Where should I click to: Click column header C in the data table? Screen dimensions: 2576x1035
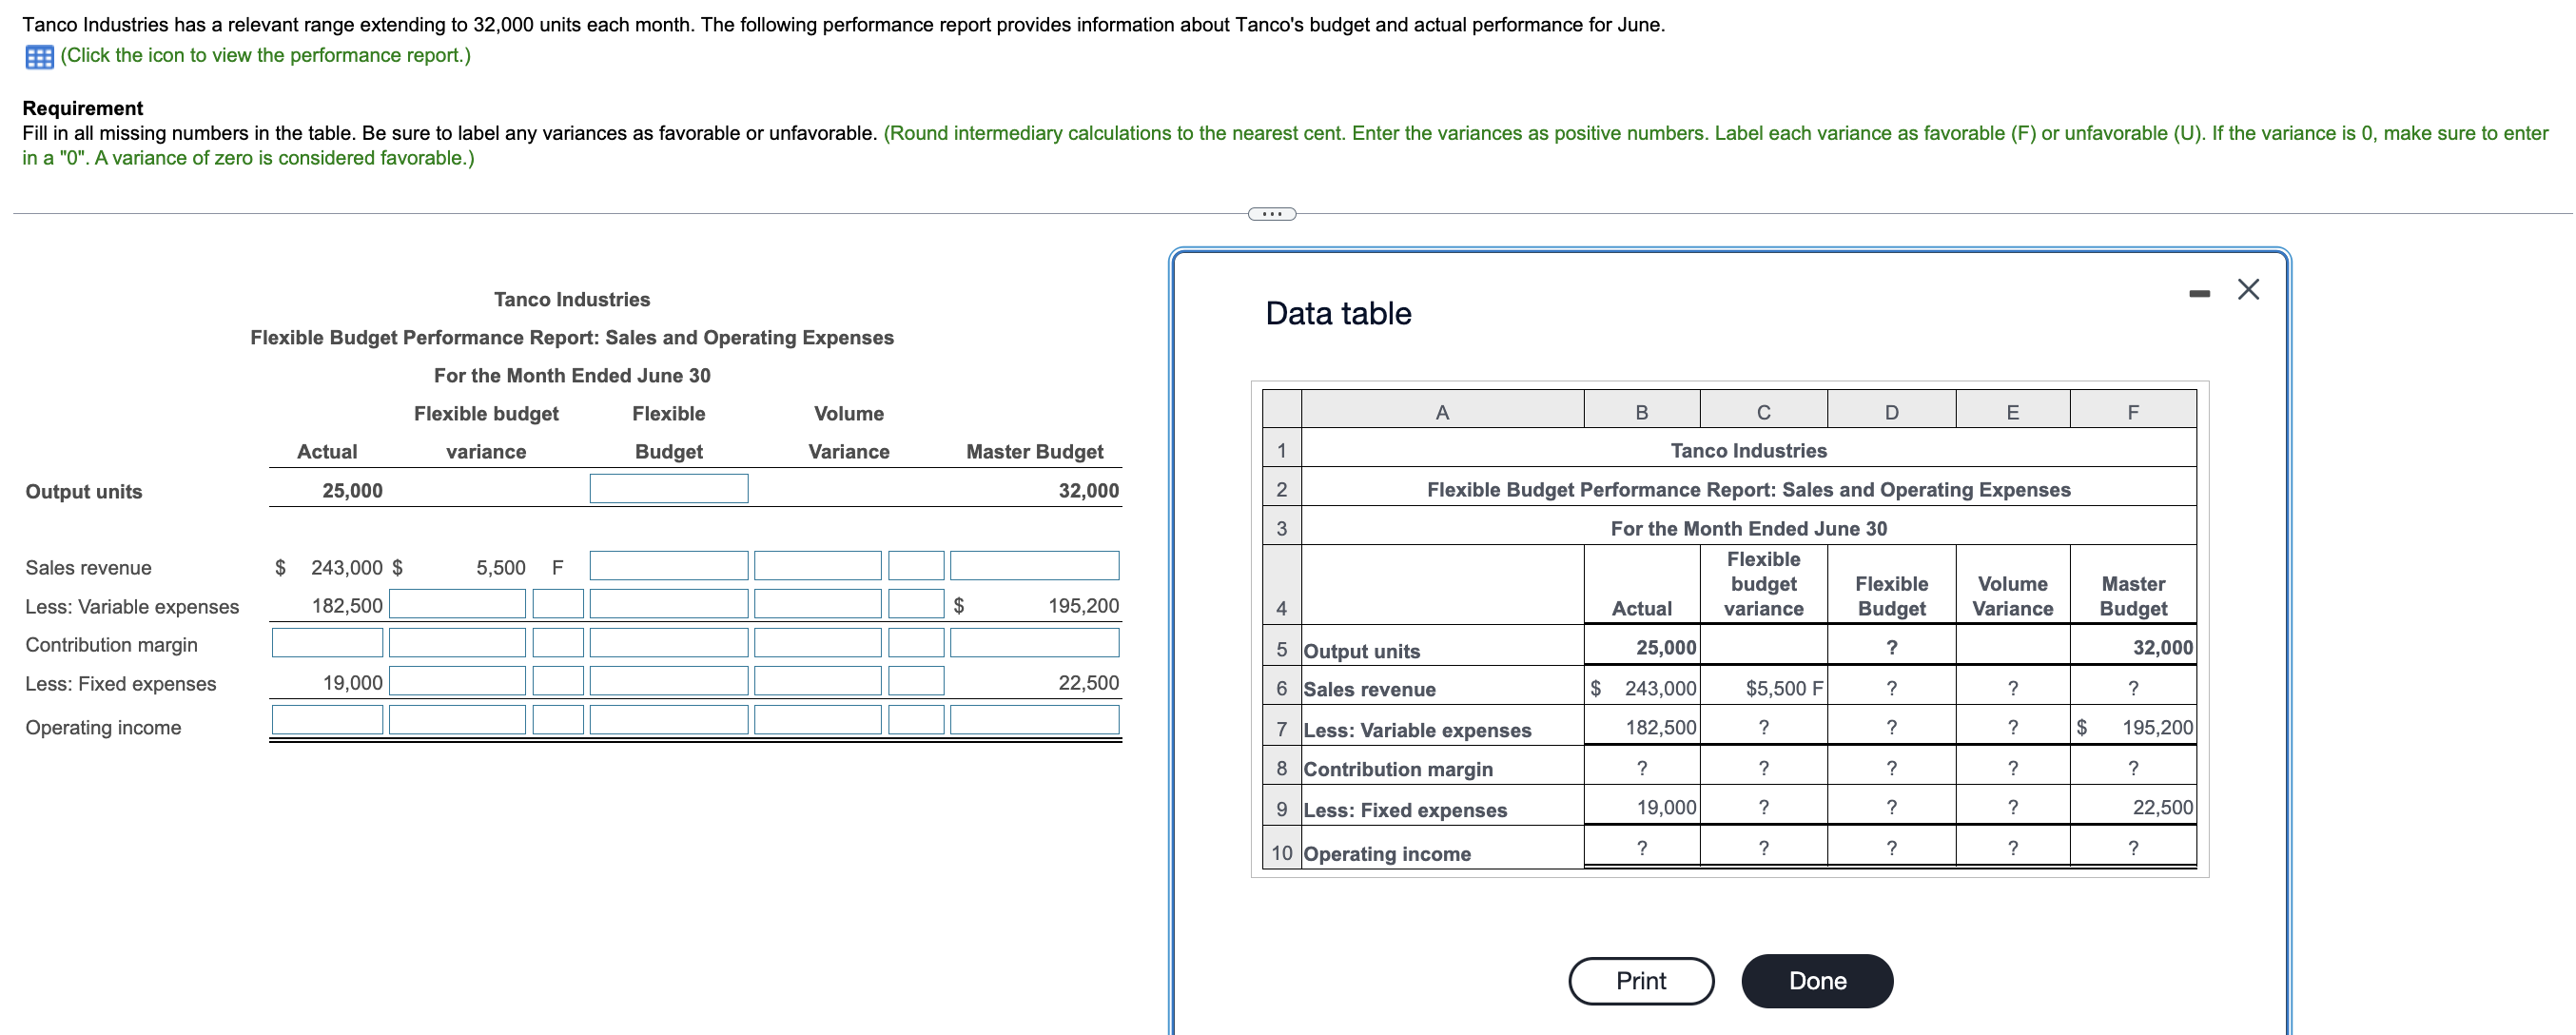(1764, 410)
